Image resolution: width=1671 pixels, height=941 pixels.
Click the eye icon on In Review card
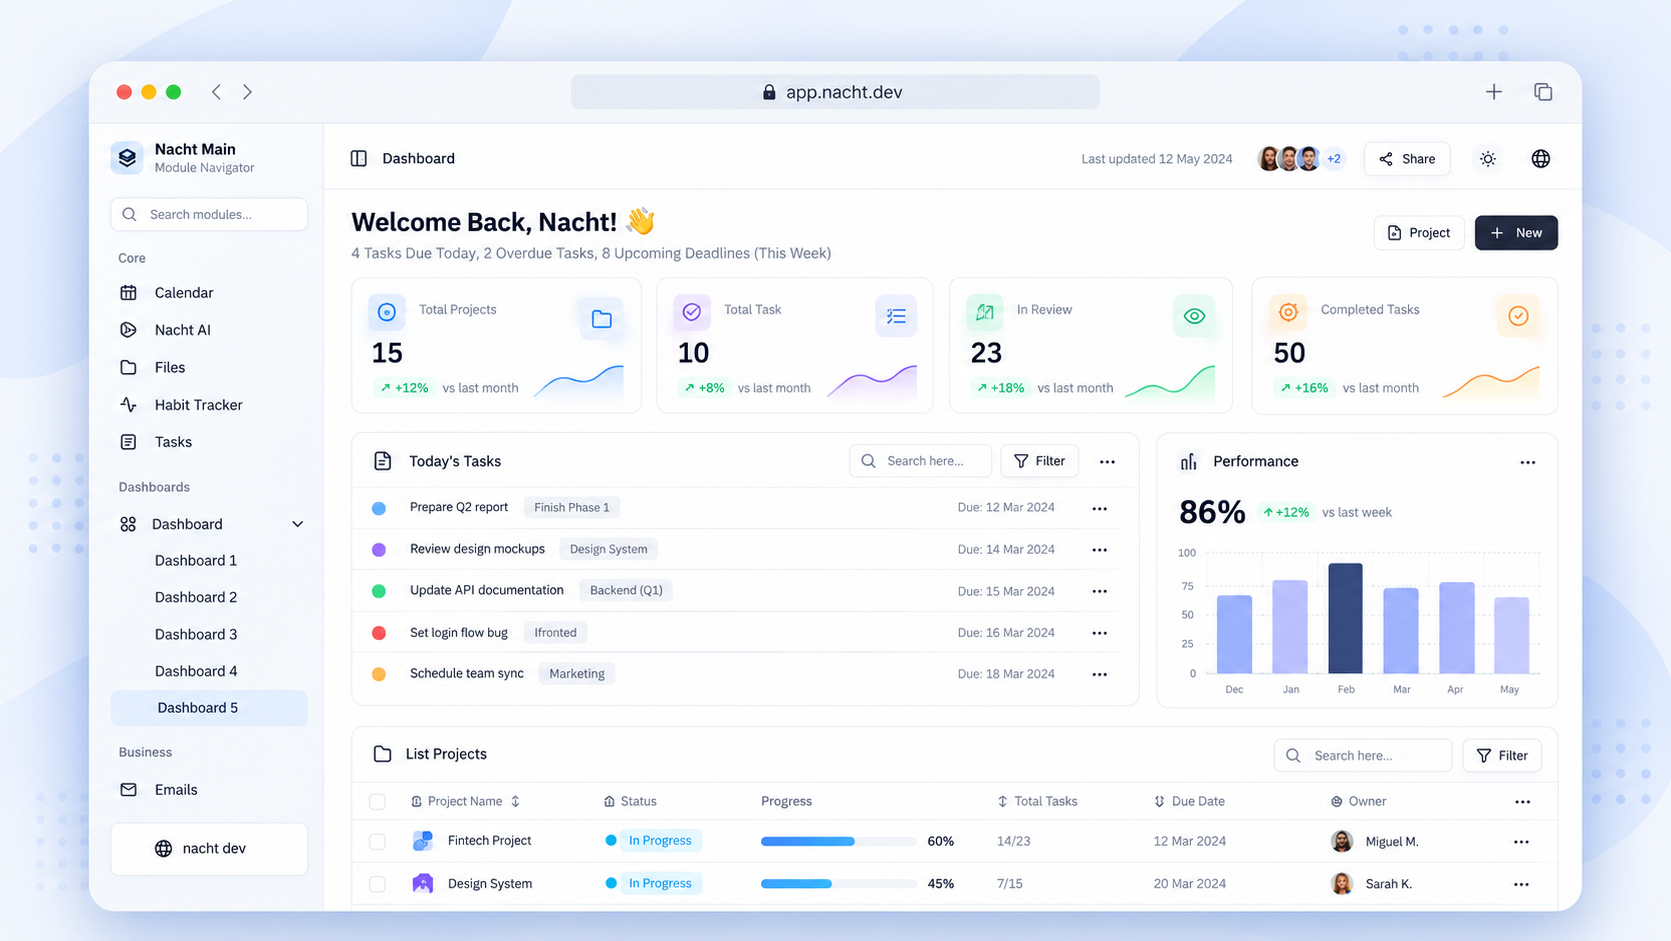point(1194,316)
